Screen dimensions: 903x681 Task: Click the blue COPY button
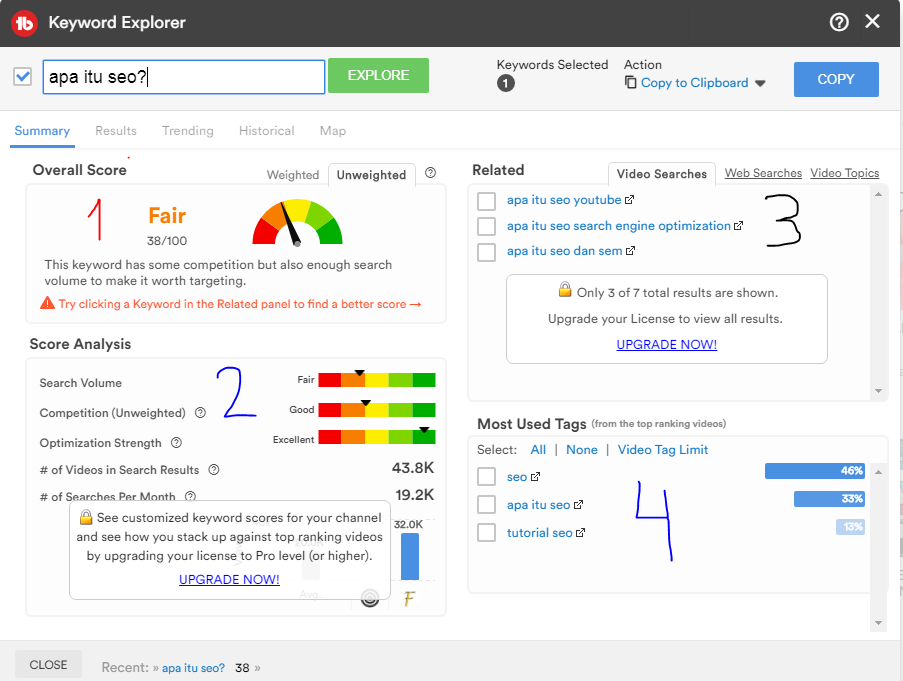(836, 79)
